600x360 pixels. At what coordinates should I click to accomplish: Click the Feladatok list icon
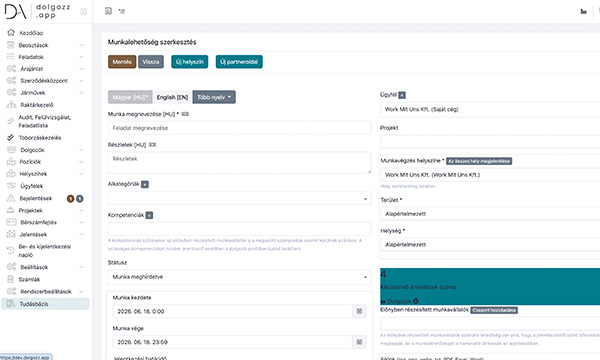pyautogui.click(x=11, y=57)
